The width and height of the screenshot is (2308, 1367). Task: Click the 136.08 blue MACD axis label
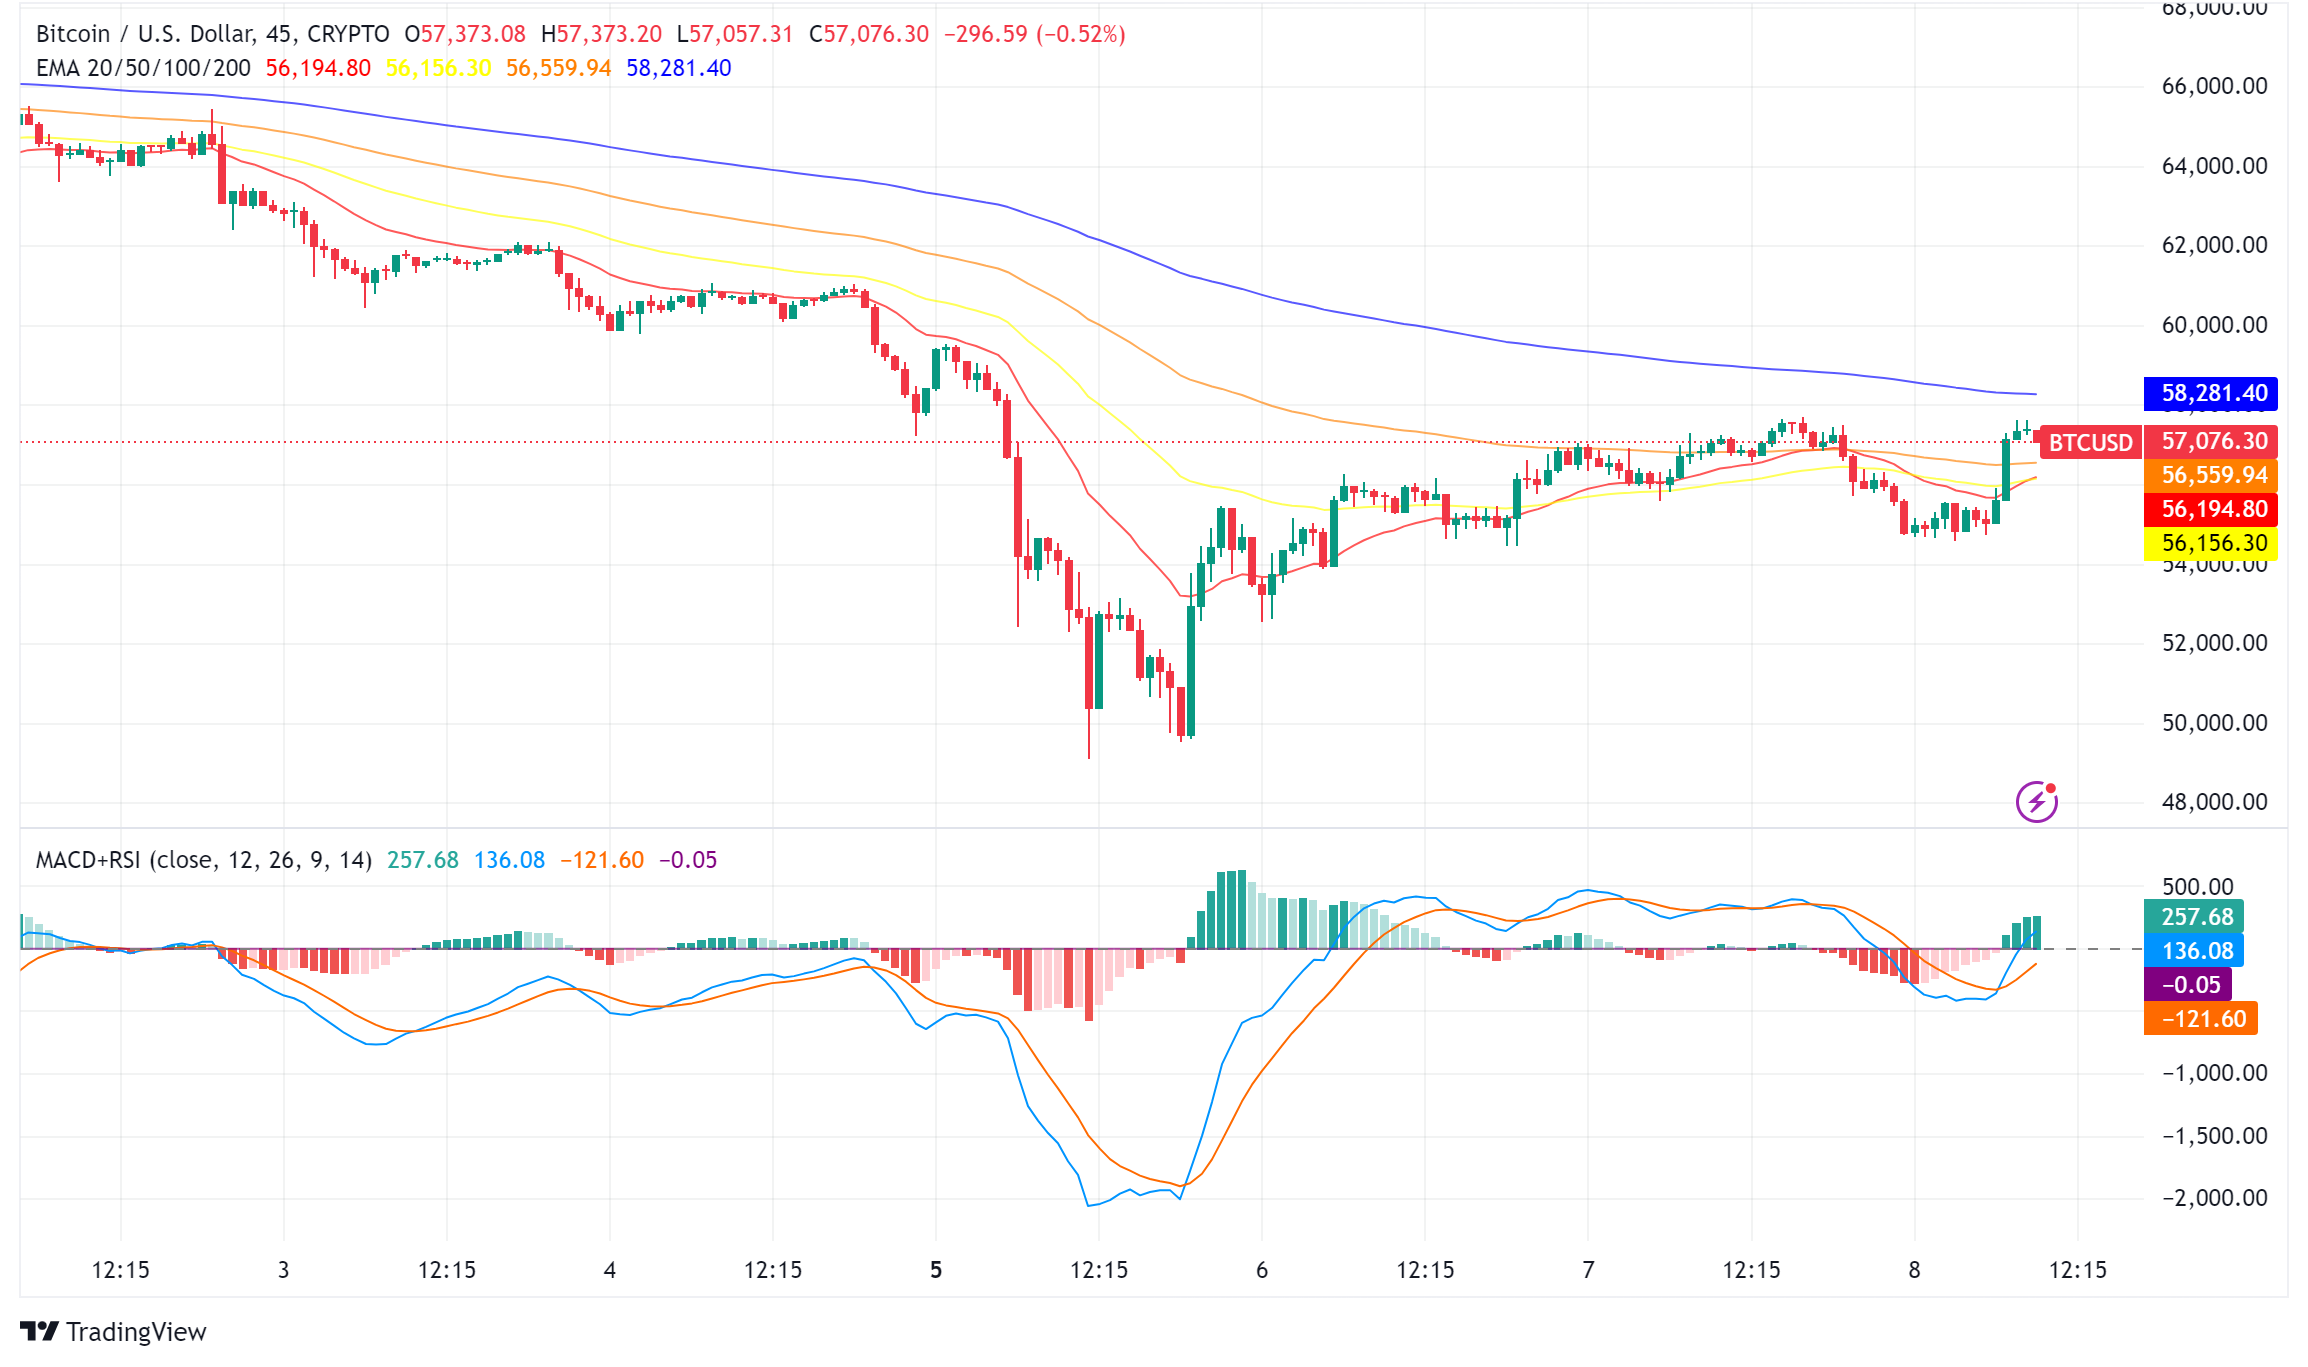coord(2196,951)
